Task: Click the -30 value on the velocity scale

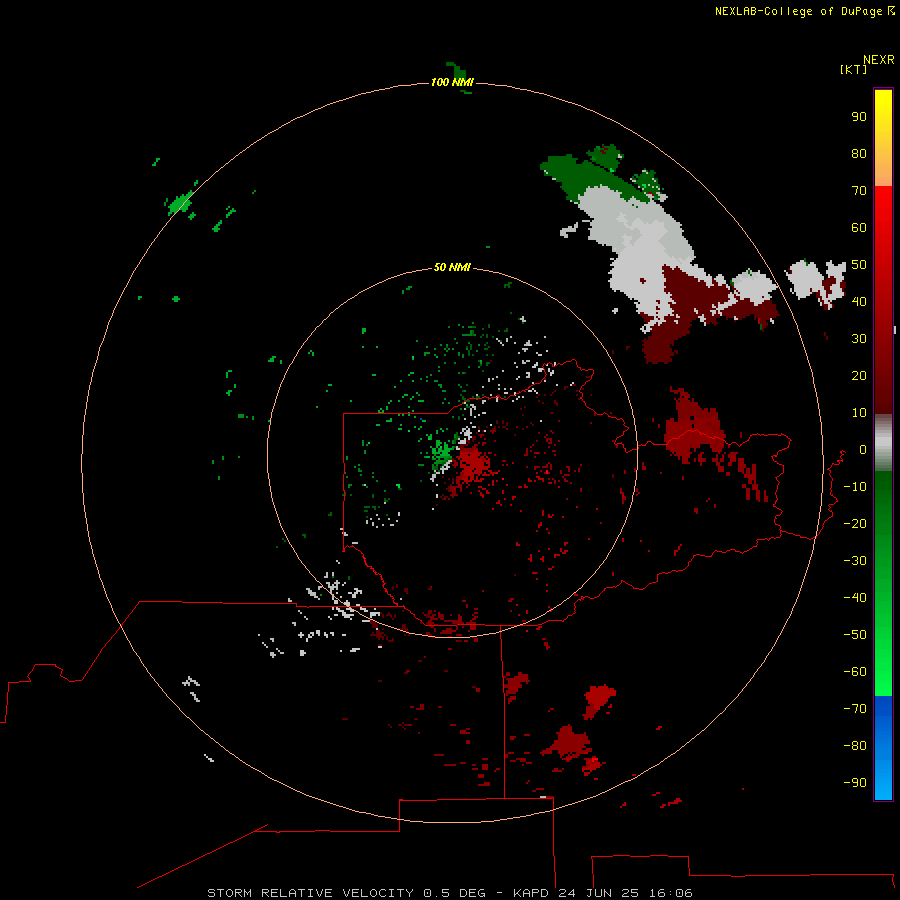Action: pyautogui.click(x=855, y=561)
